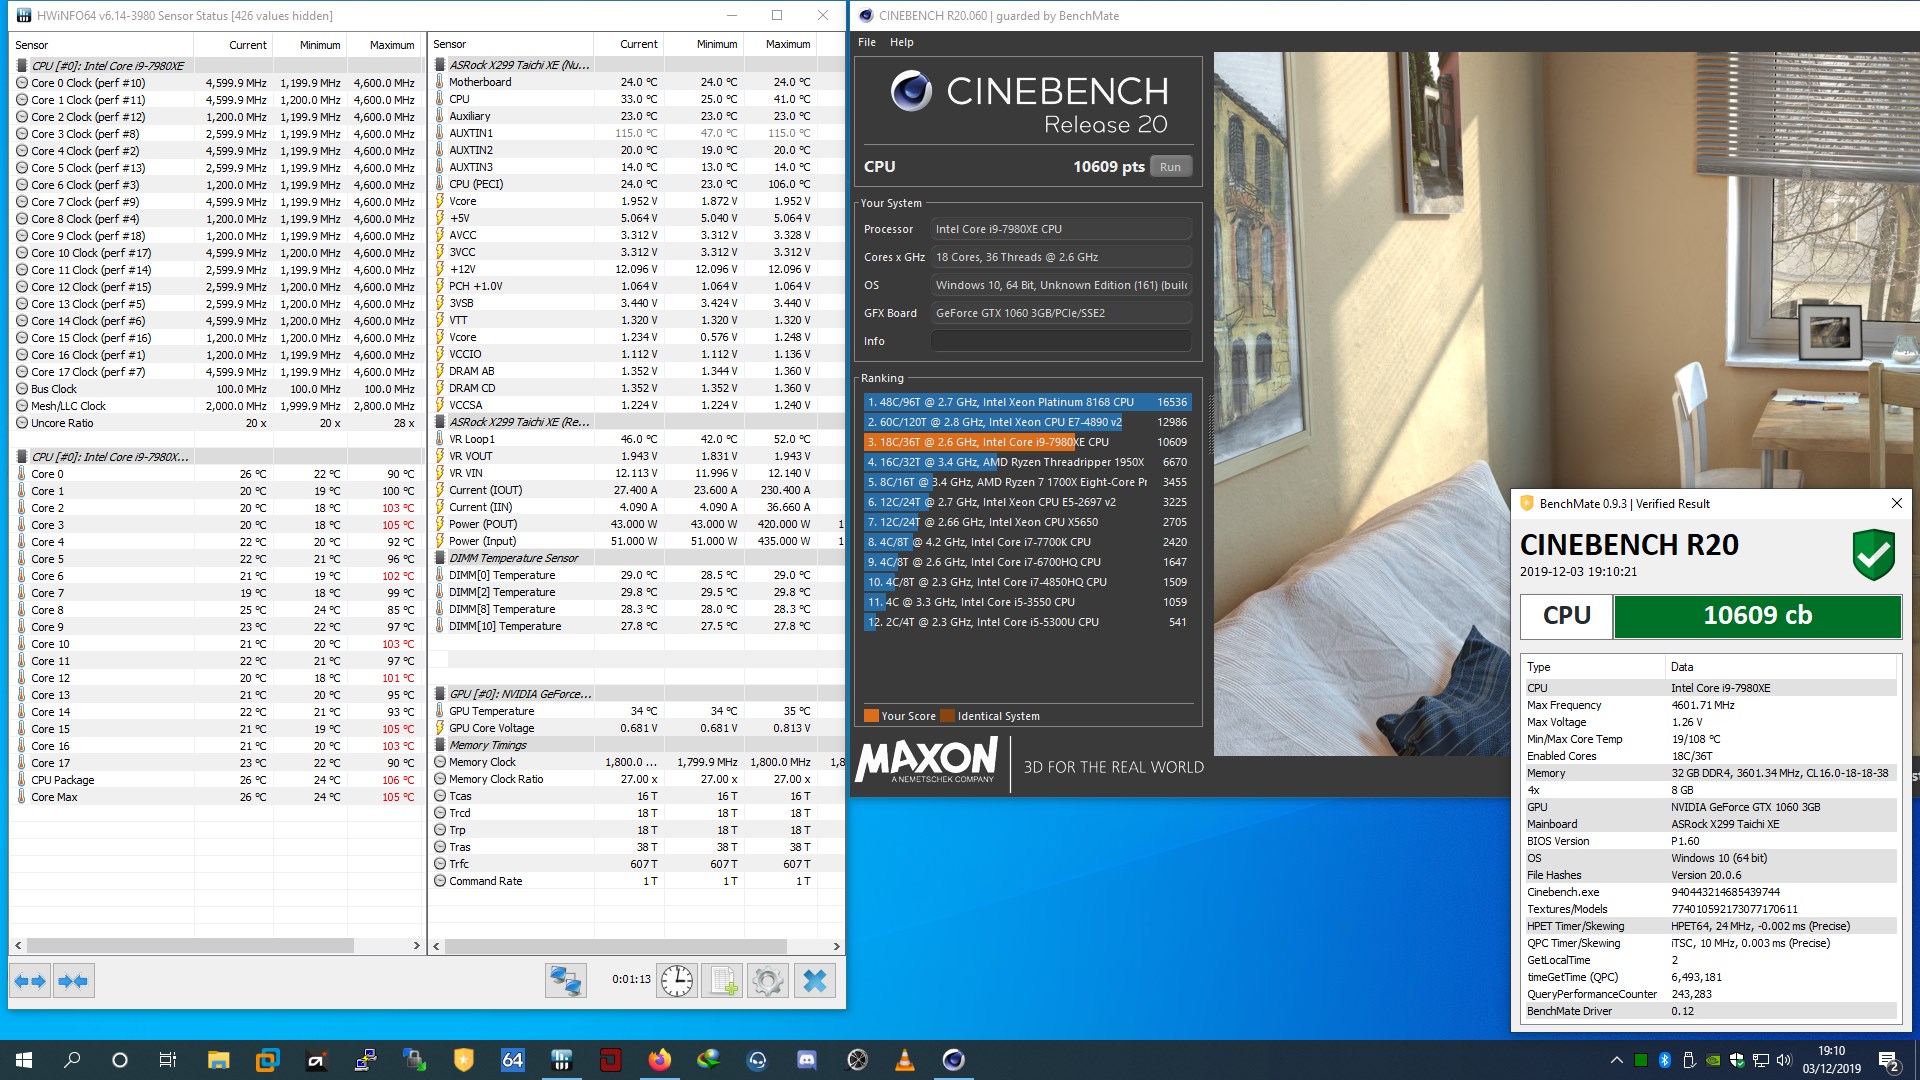Open Cinebench Help menu

pyautogui.click(x=902, y=42)
